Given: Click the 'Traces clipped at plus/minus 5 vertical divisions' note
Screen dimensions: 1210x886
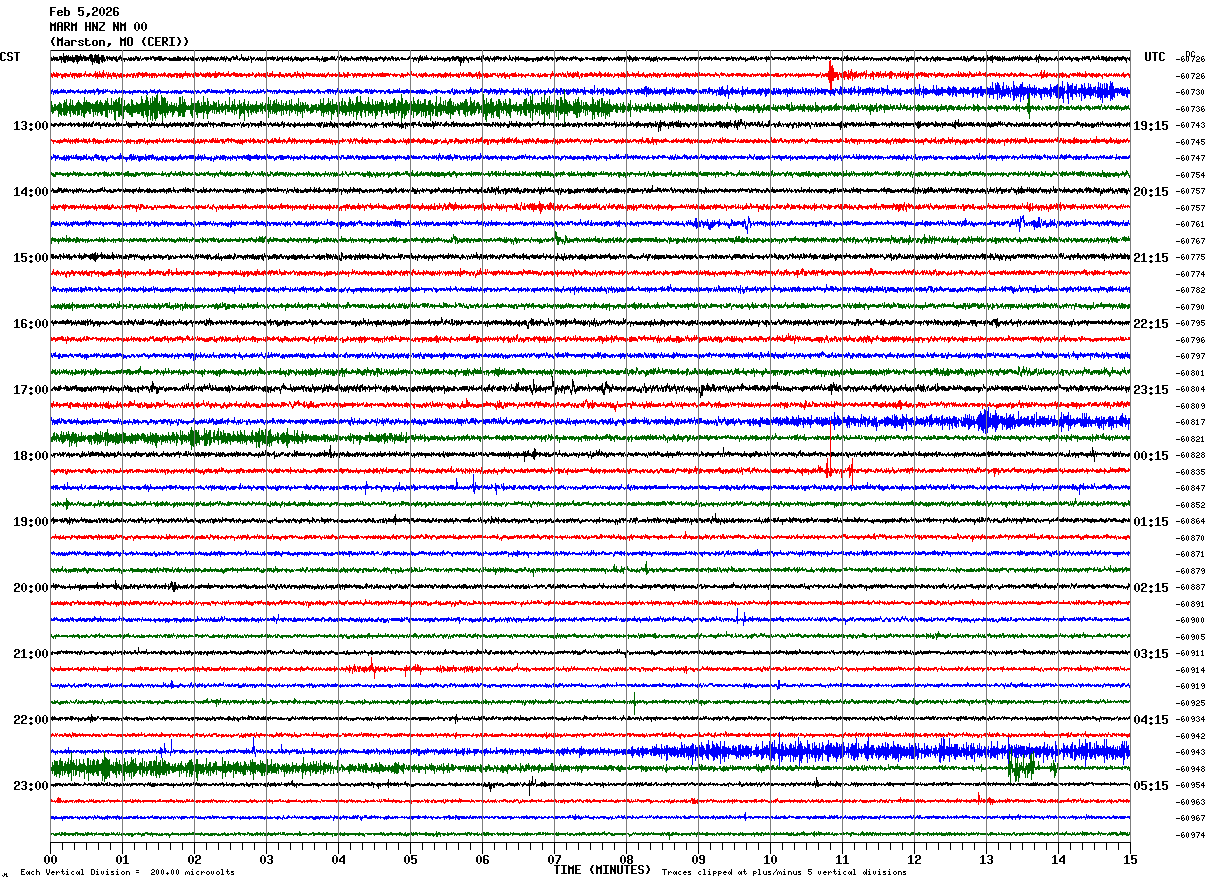Looking at the screenshot, I should coord(784,872).
